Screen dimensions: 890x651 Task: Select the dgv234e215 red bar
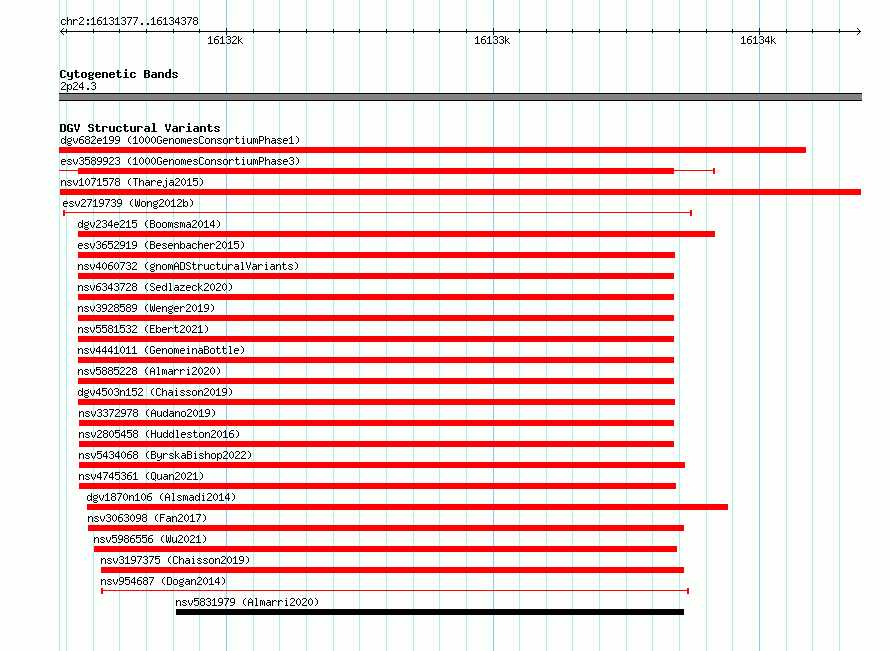click(396, 234)
